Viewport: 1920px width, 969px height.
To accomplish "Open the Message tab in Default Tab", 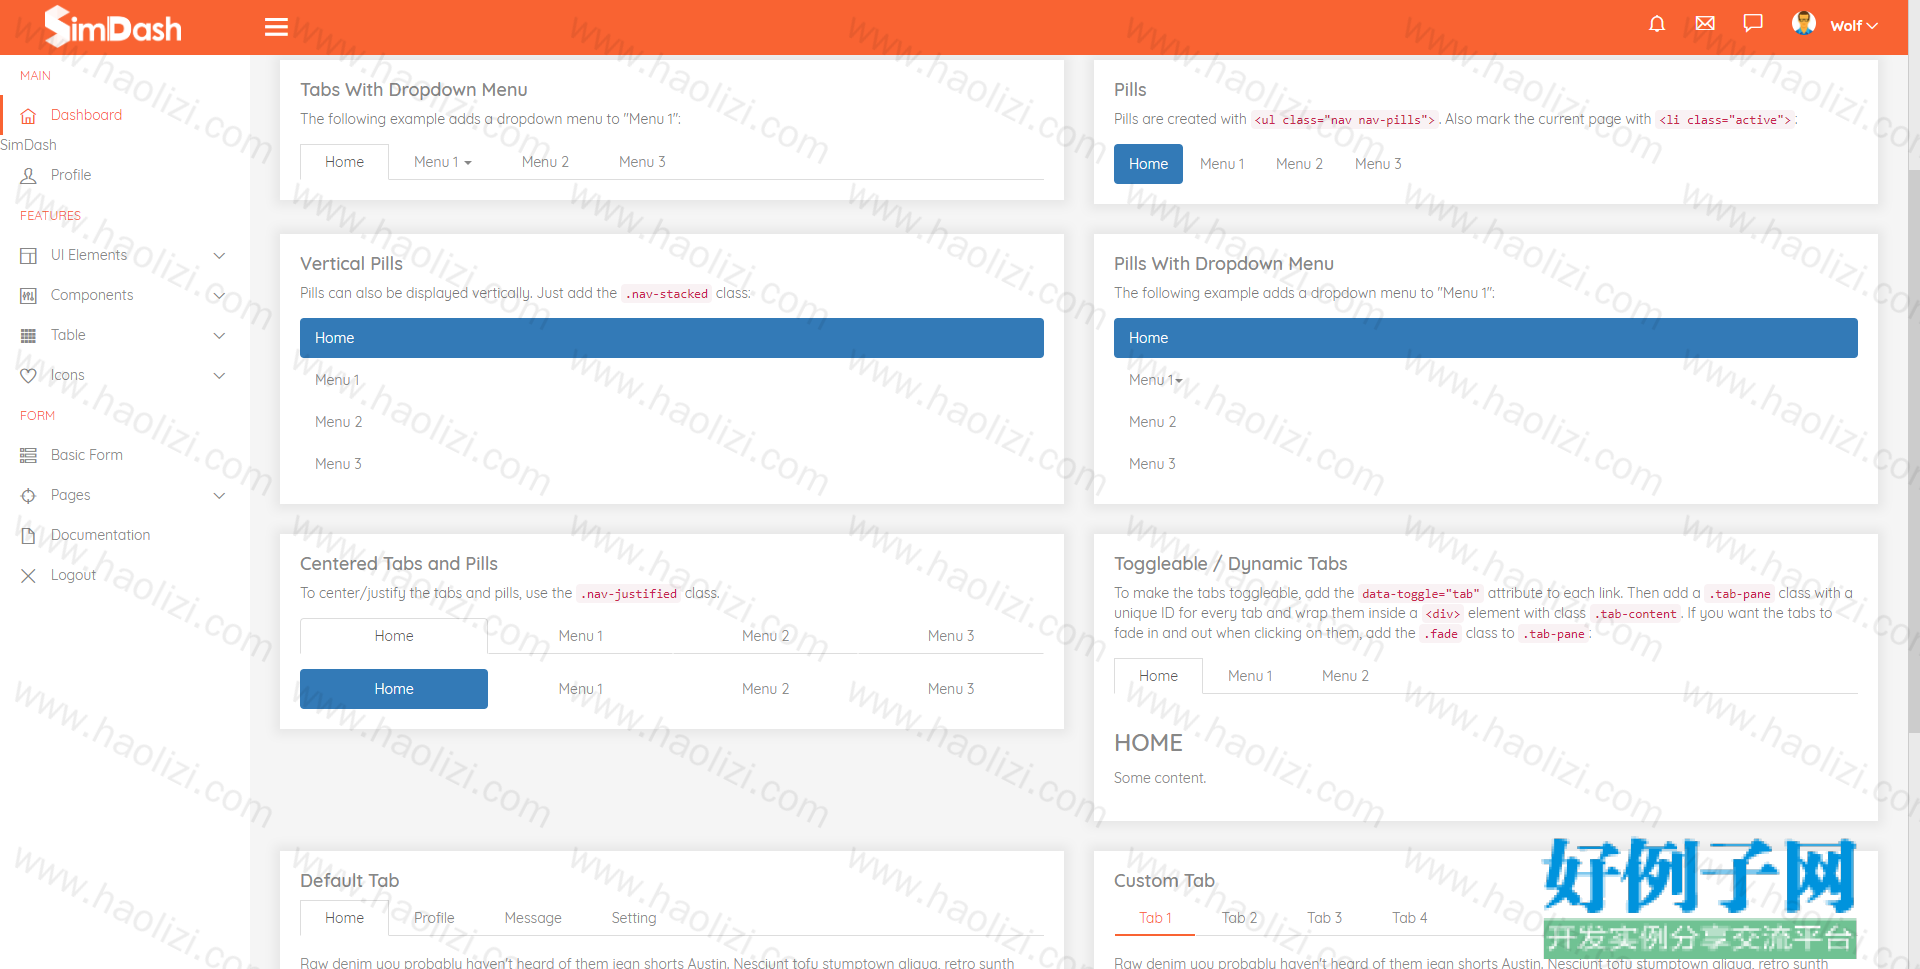I will click(x=533, y=918).
